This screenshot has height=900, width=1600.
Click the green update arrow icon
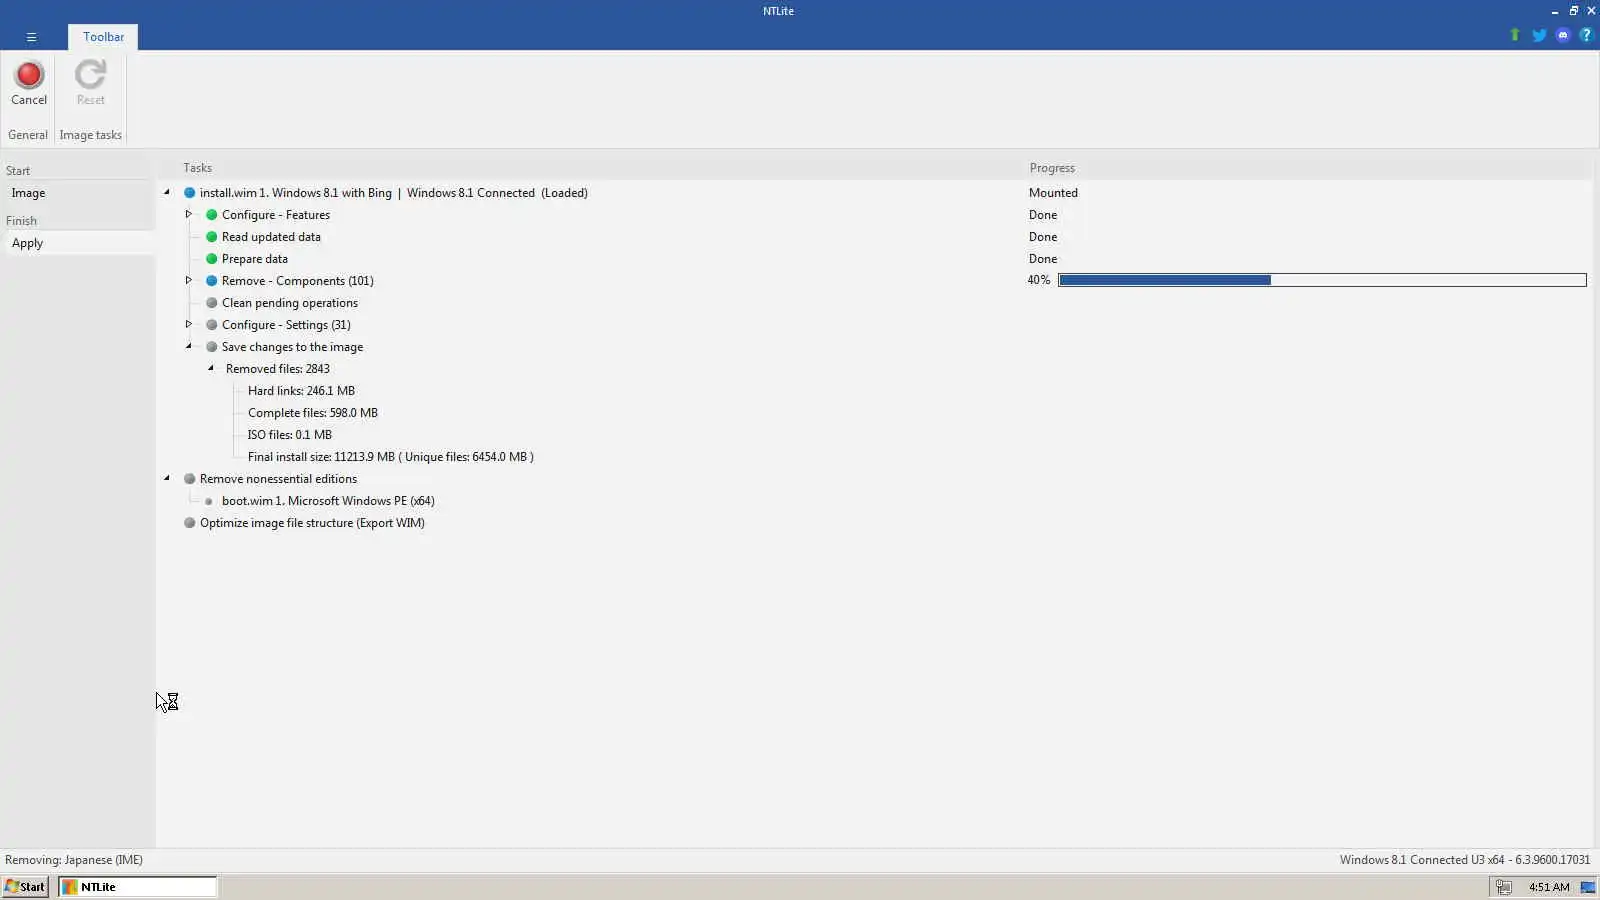1514,35
